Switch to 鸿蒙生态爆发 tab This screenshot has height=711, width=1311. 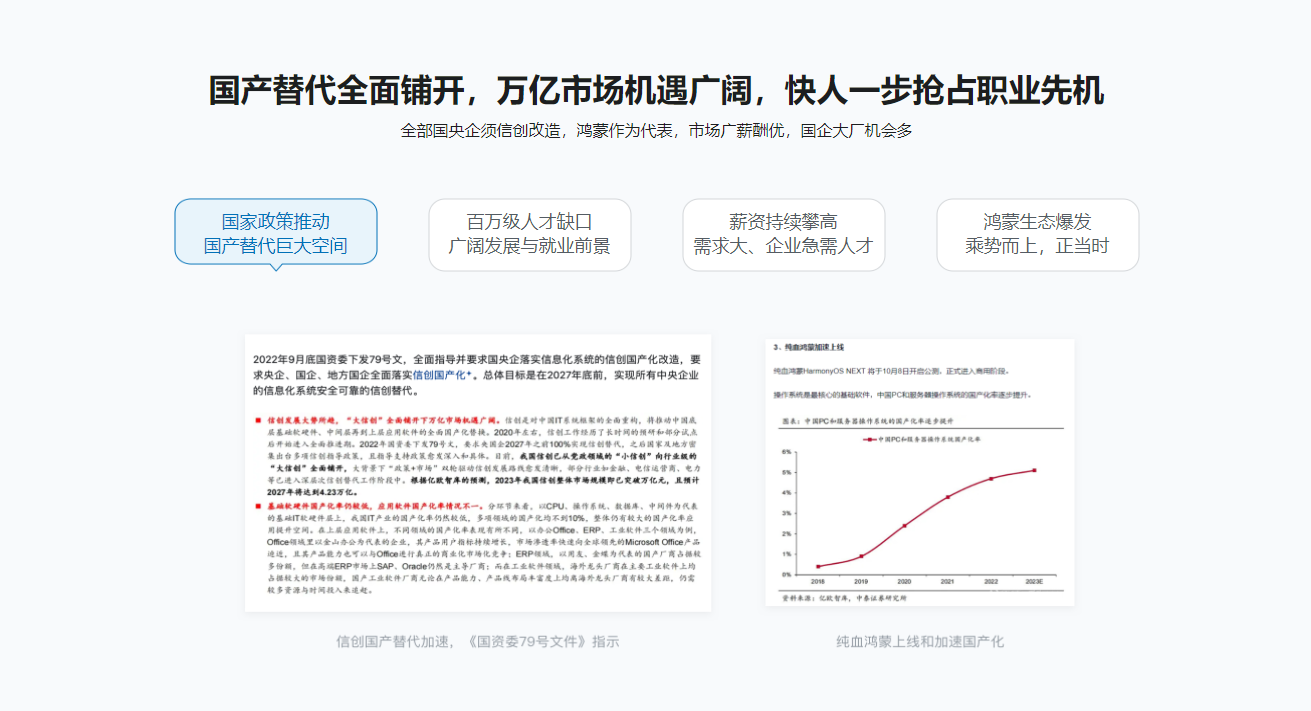tap(1037, 234)
